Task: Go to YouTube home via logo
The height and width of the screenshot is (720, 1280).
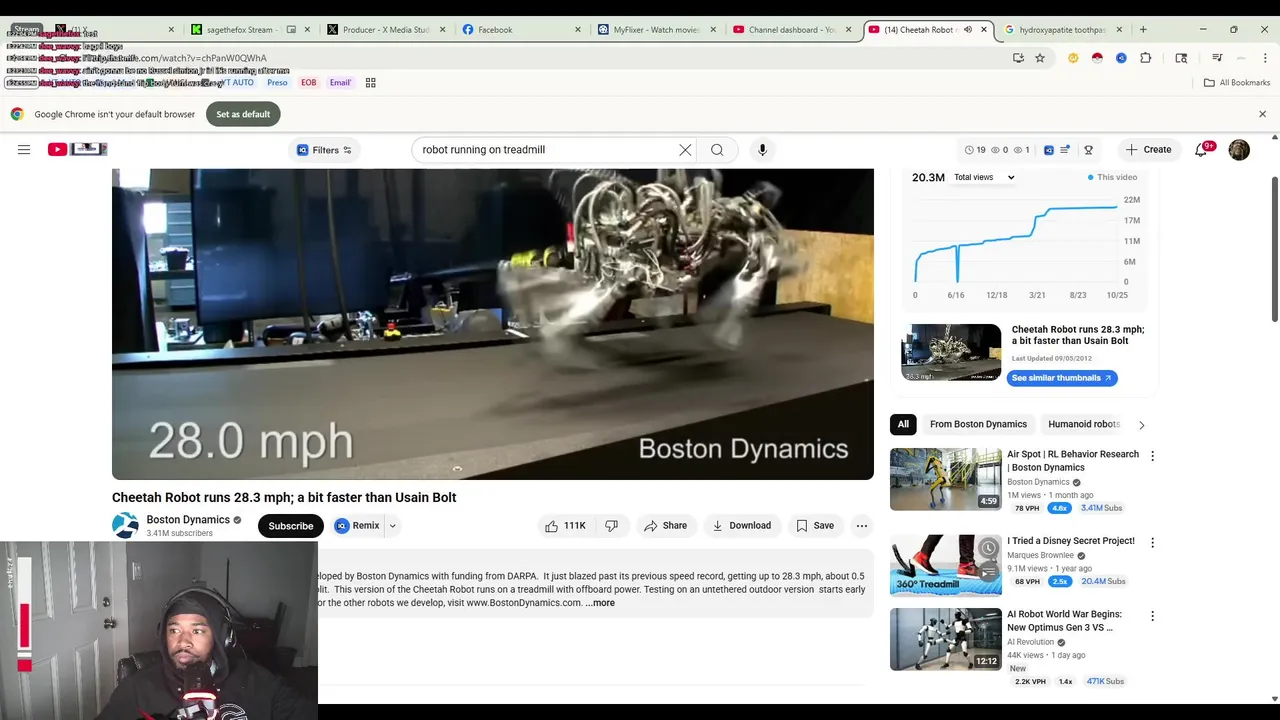Action: coord(77,149)
